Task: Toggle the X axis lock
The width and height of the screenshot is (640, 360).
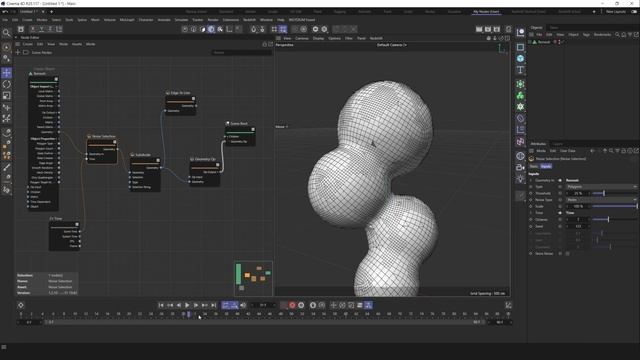Action: 33,29
